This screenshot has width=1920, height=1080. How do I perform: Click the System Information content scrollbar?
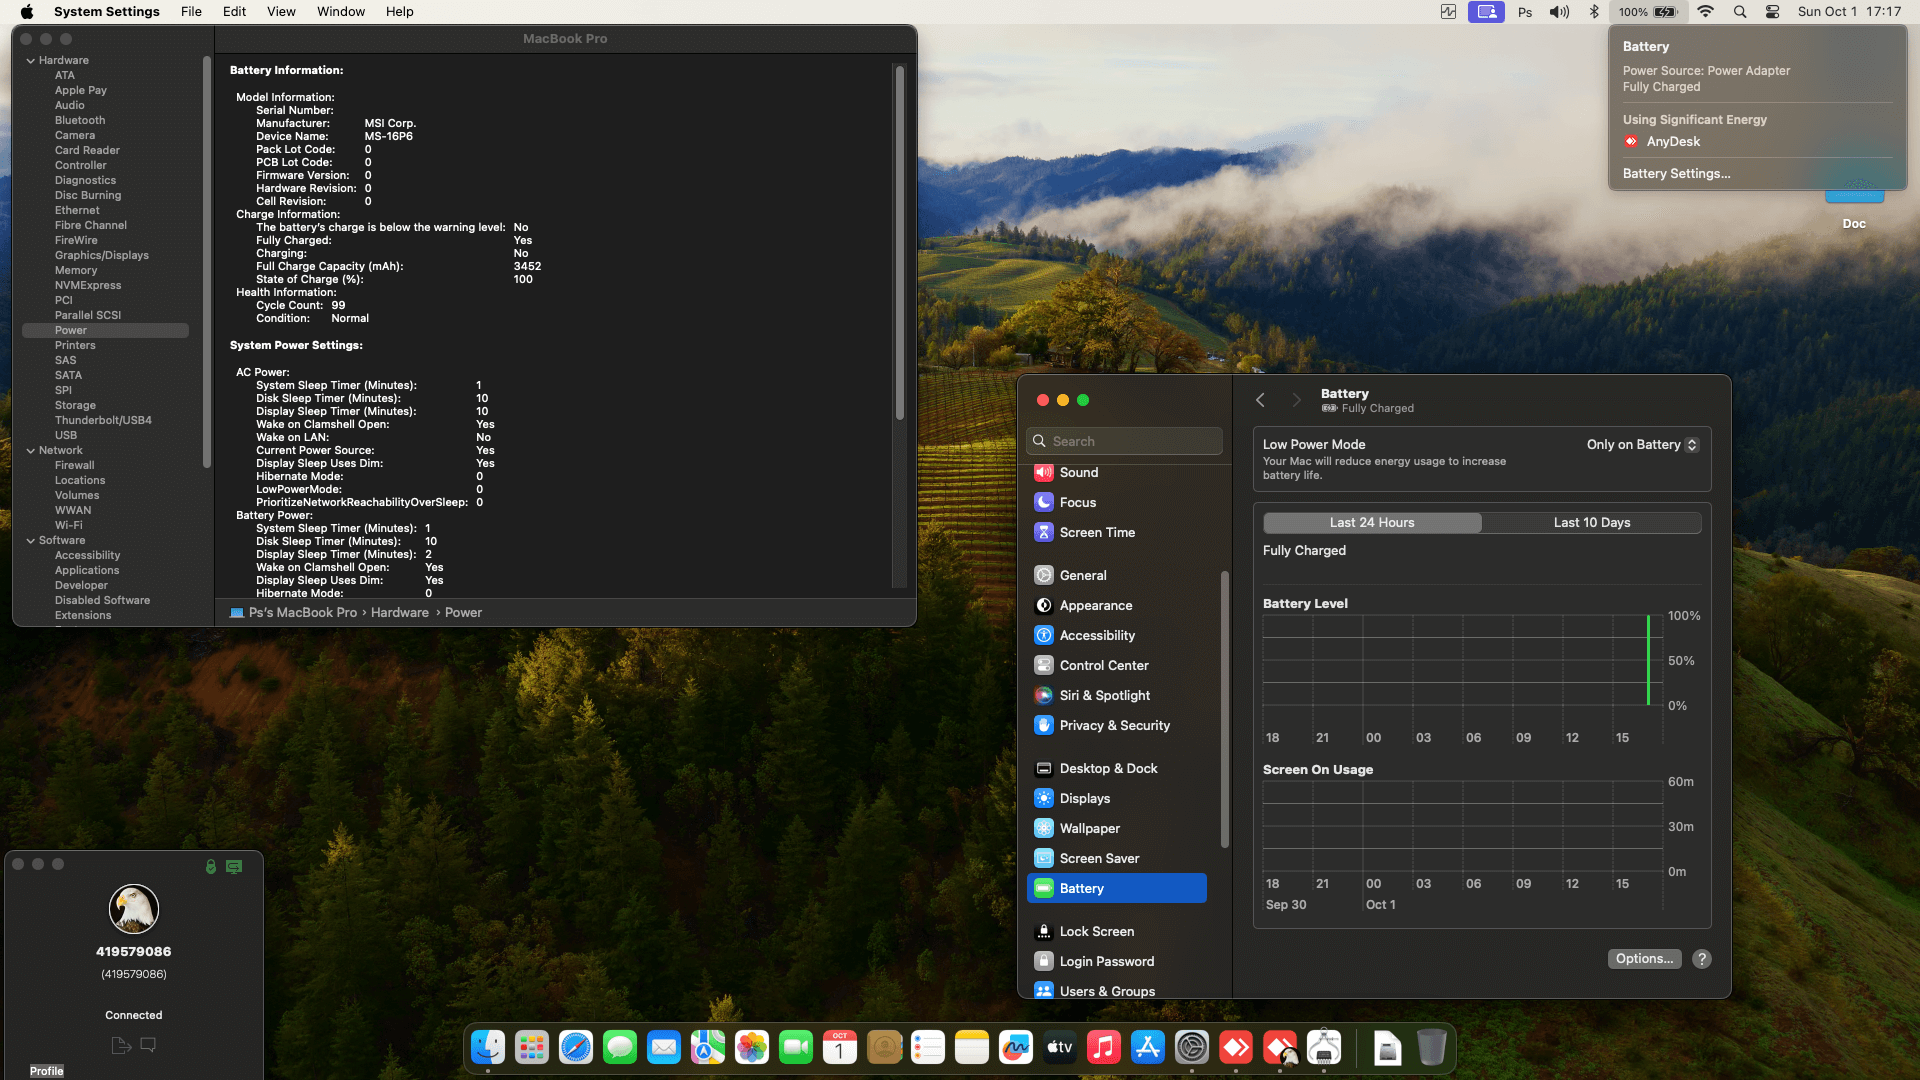click(900, 243)
